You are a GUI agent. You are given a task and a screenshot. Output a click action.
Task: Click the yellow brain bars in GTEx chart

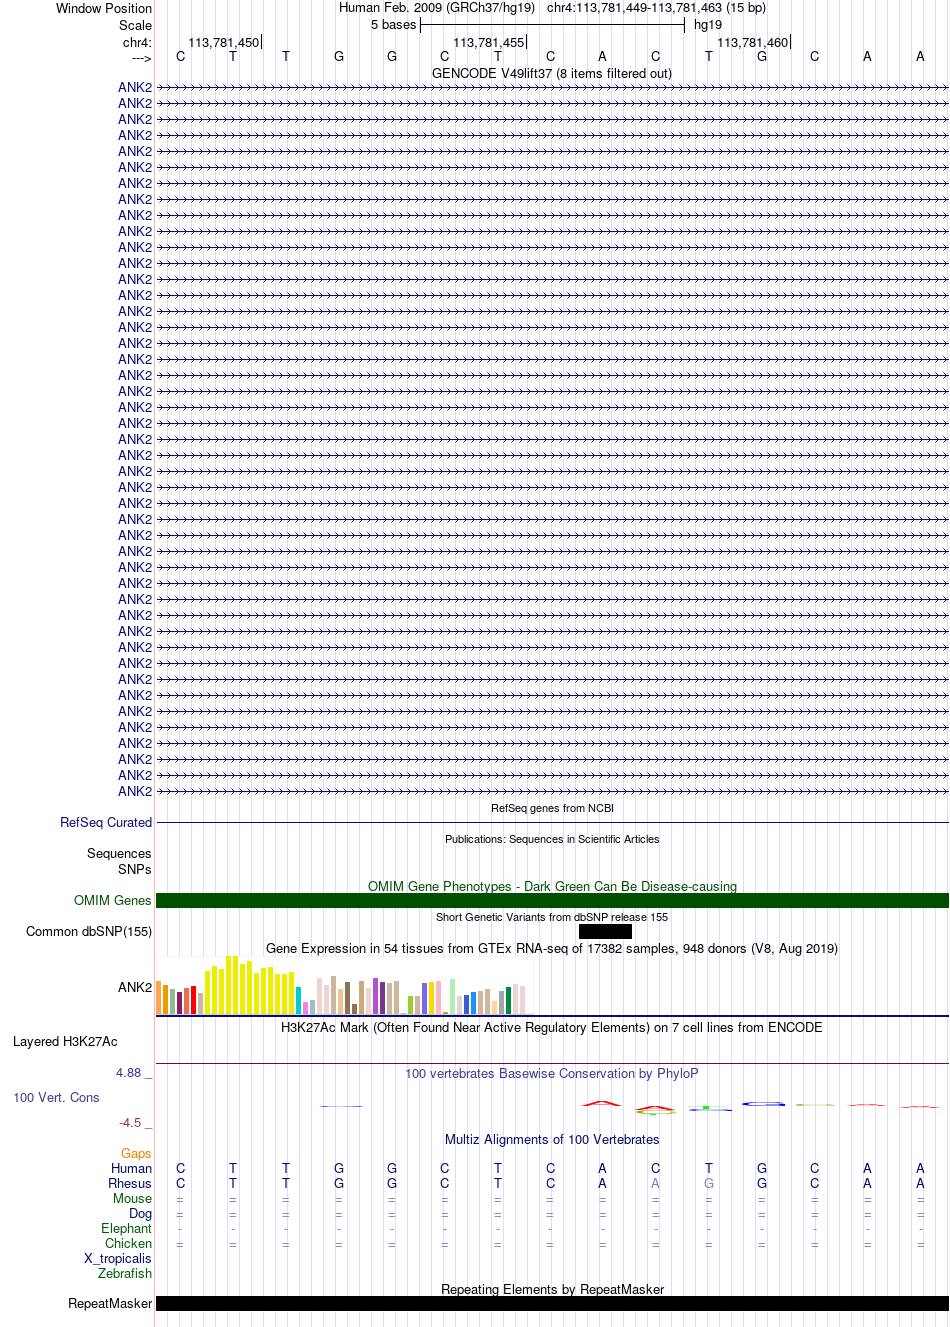click(x=249, y=986)
